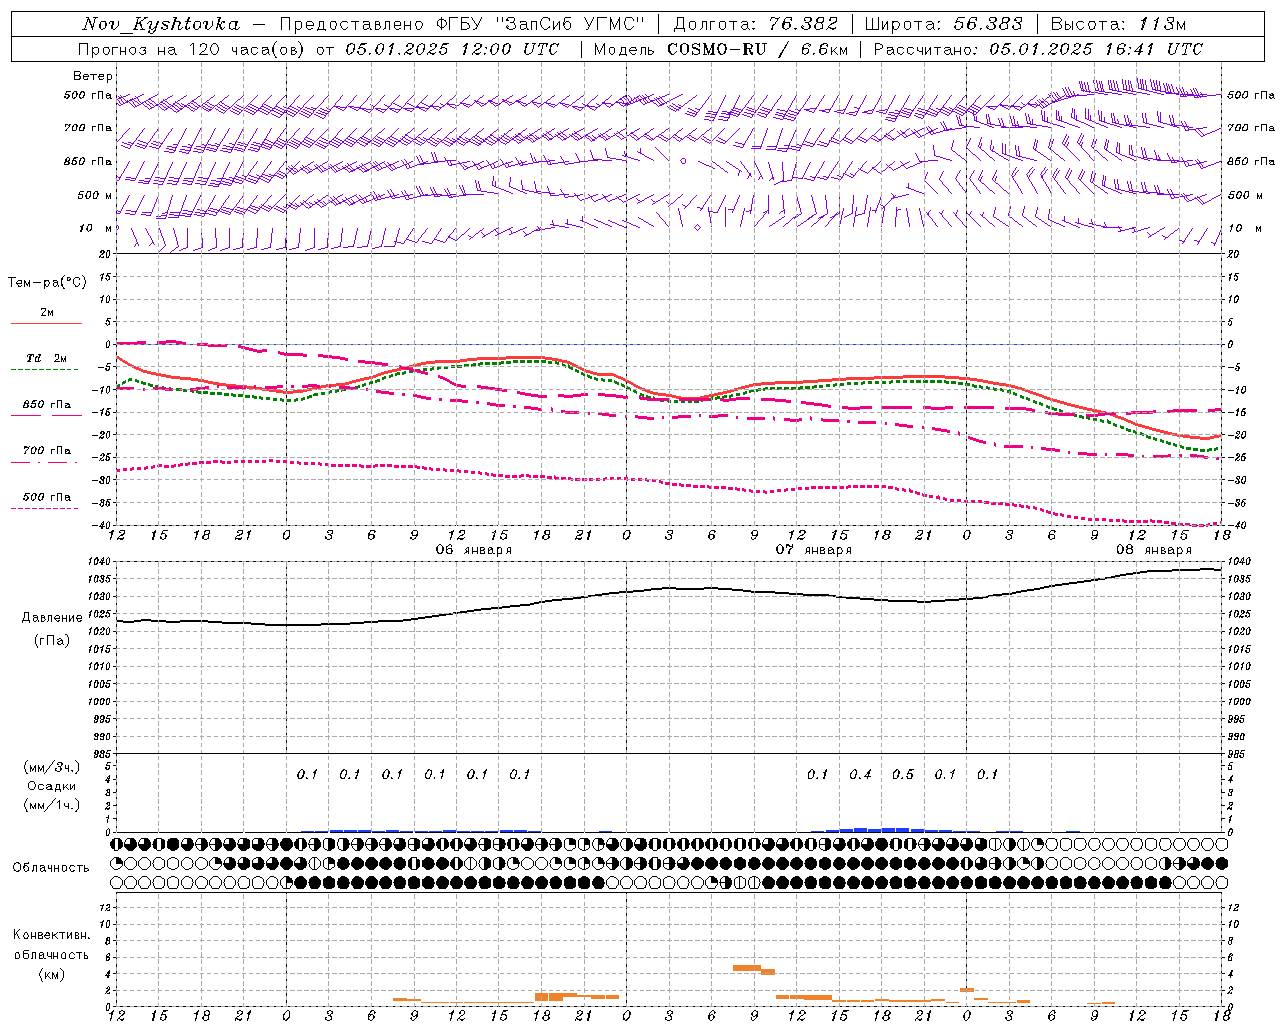Viewport: 1280px width, 1024px height.
Task: Click the Рассчитано: 05.01.2025 16:41 UTC text
Action: [1038, 49]
